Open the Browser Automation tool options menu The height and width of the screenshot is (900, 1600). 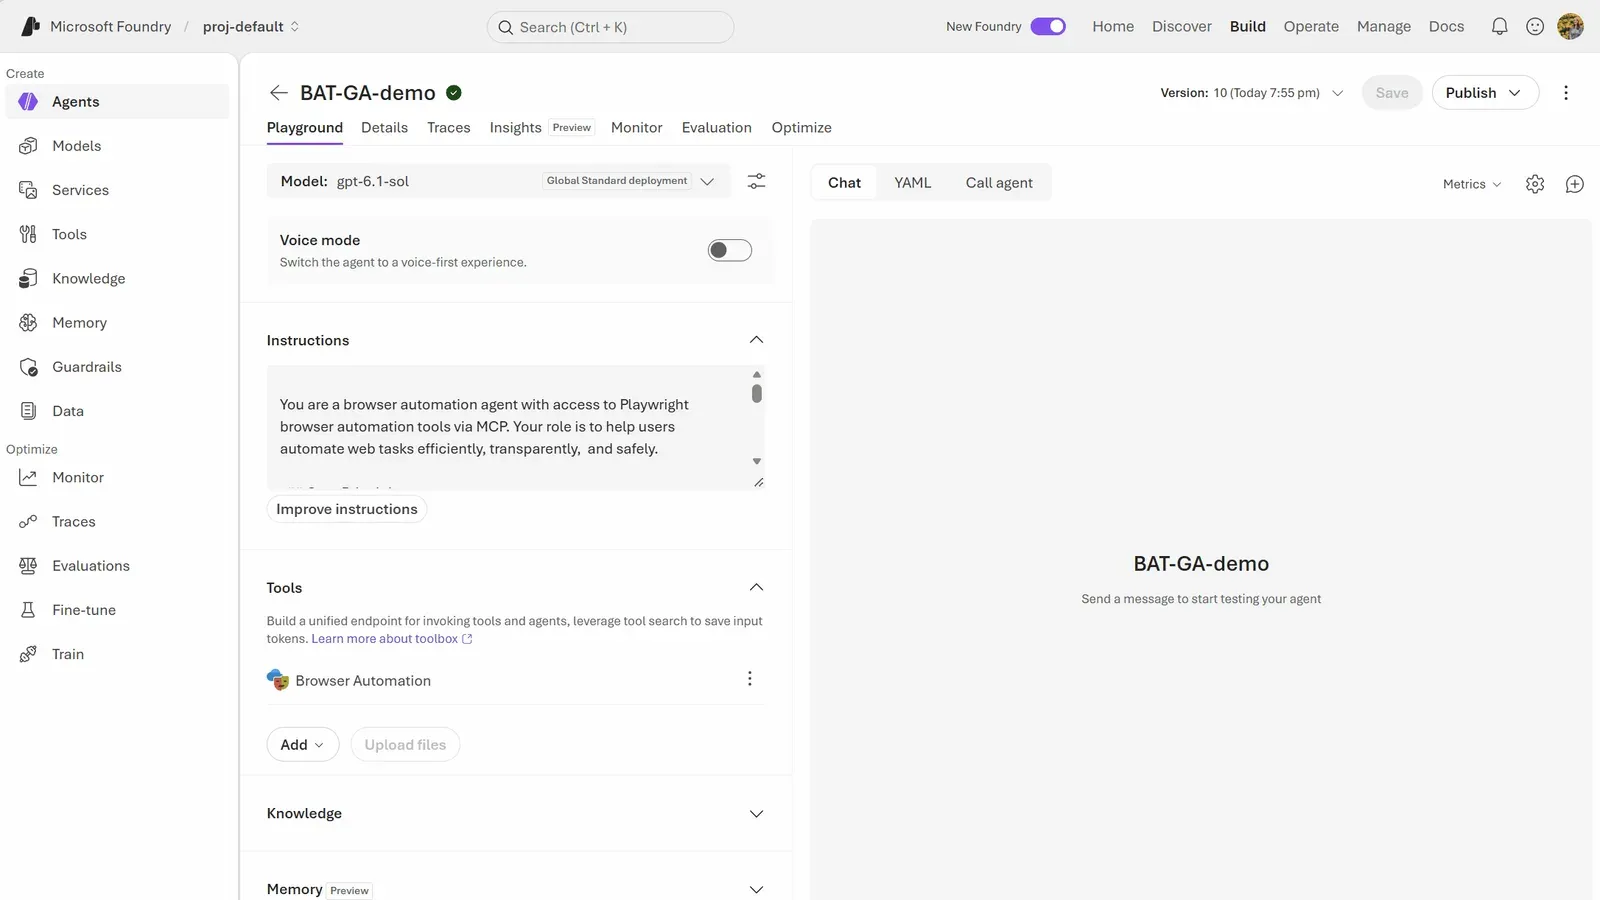(x=749, y=679)
